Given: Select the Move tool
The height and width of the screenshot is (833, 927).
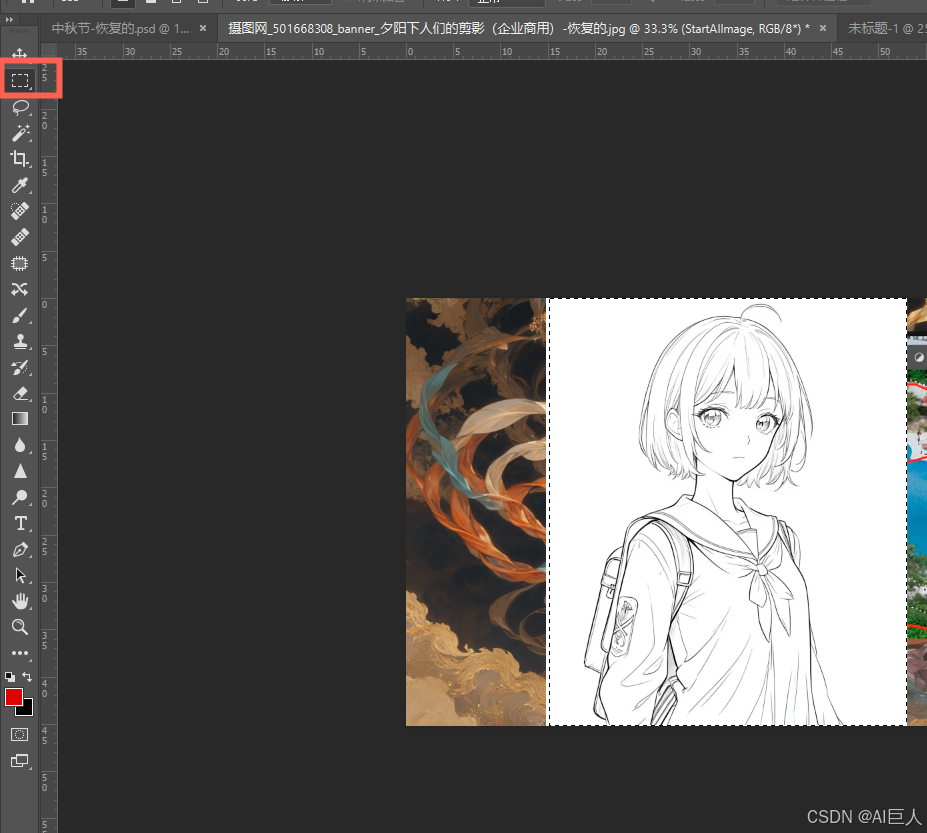Looking at the screenshot, I should (x=20, y=54).
